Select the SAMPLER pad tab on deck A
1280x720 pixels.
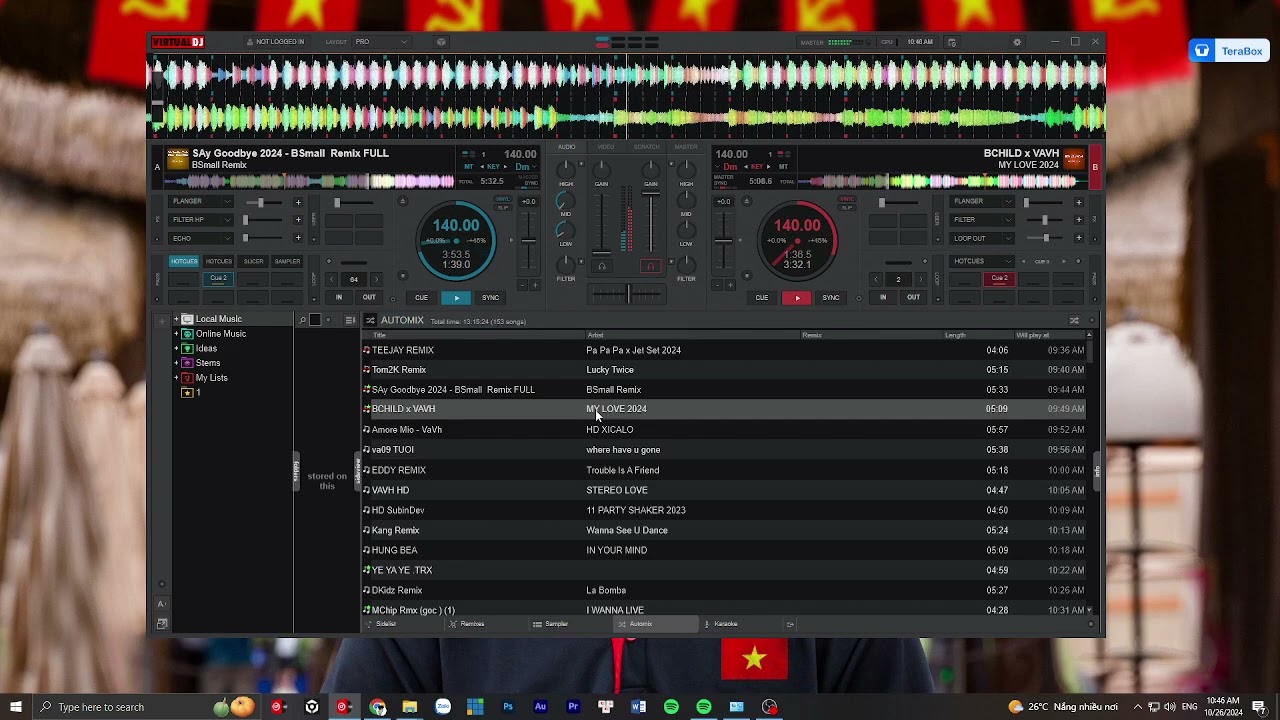click(x=287, y=261)
